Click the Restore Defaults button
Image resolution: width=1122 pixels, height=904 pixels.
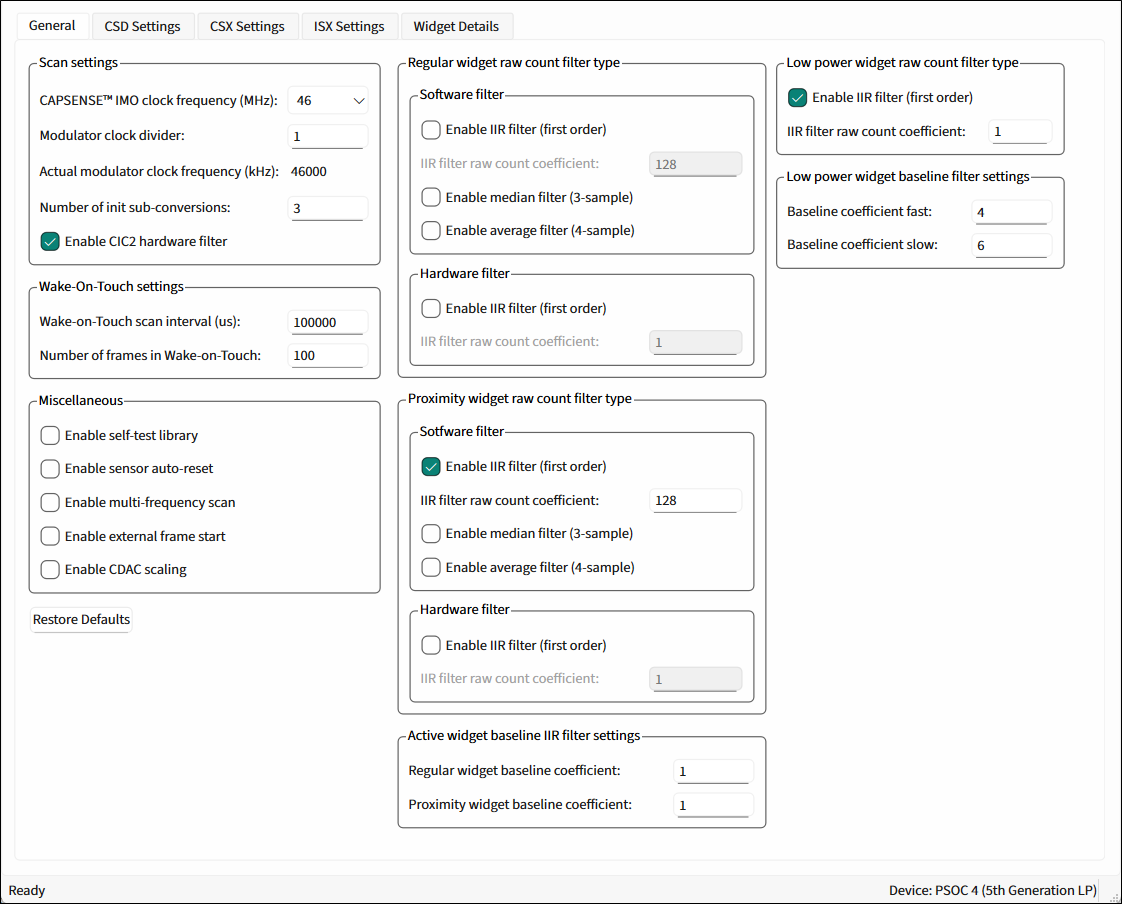pos(81,620)
